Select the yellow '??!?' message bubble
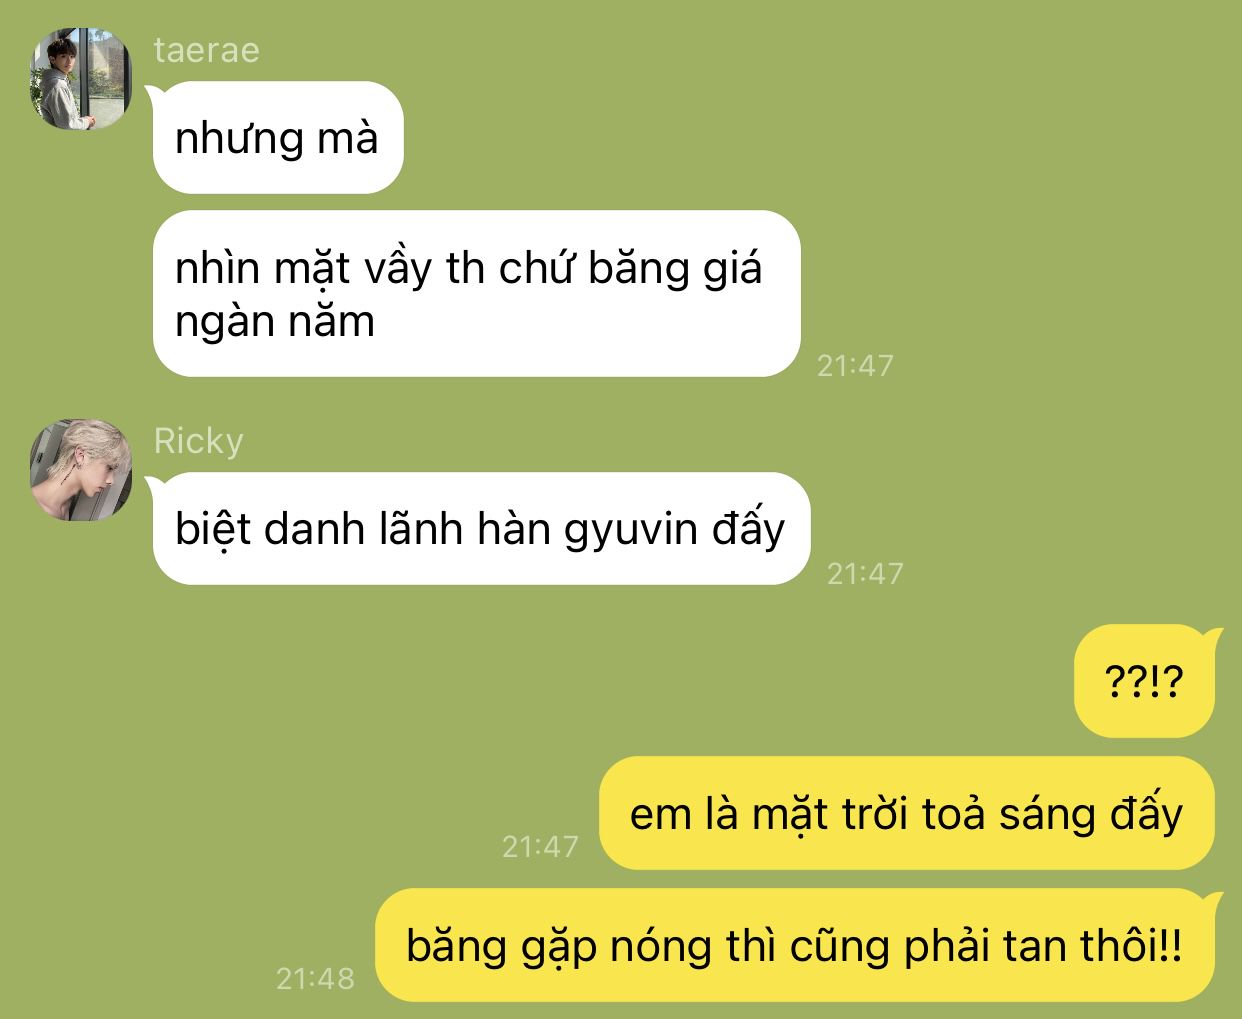The image size is (1242, 1019). click(x=1144, y=682)
